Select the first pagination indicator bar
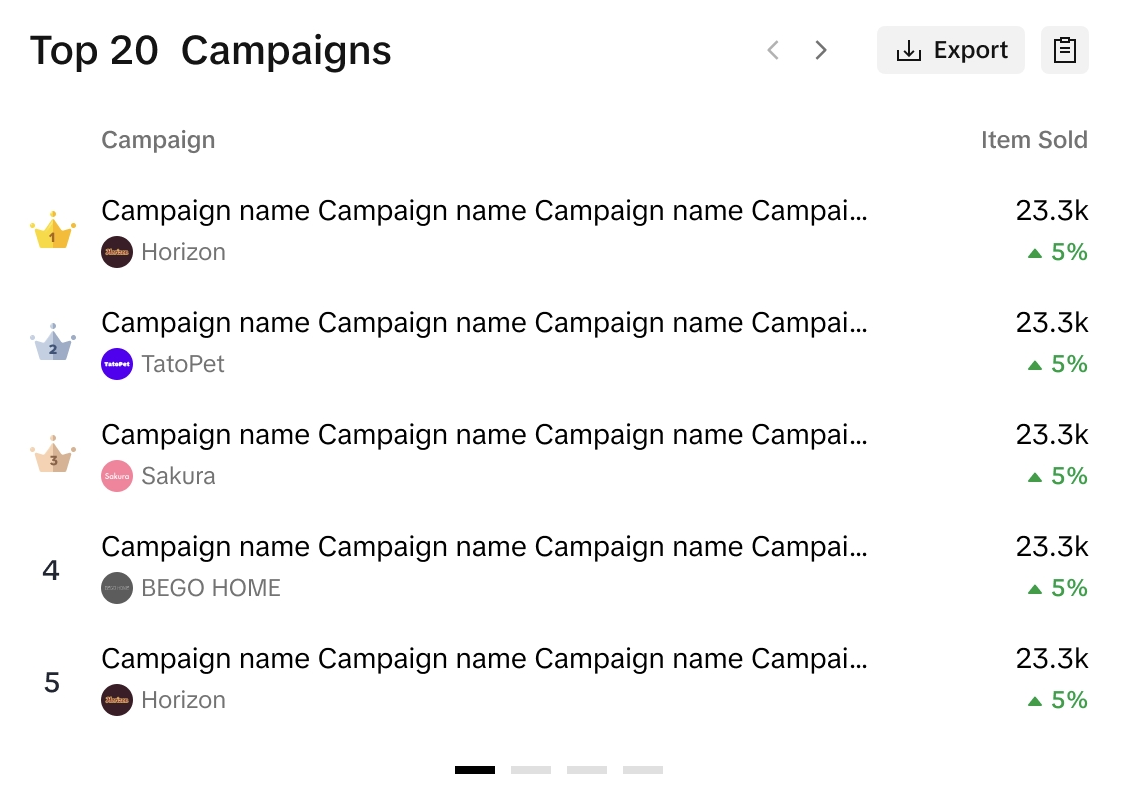This screenshot has width=1126, height=806. pos(475,770)
